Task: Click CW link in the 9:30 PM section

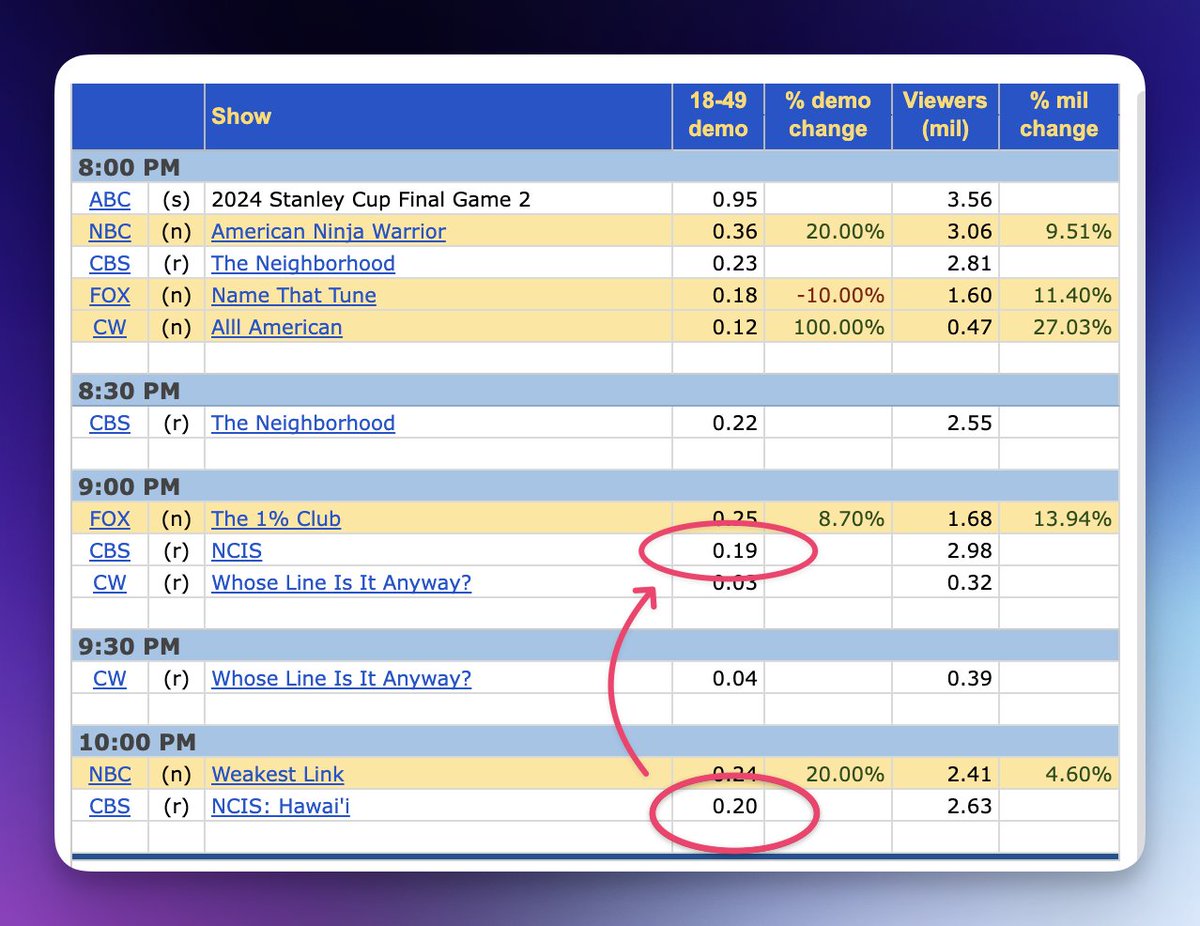Action: (x=110, y=679)
